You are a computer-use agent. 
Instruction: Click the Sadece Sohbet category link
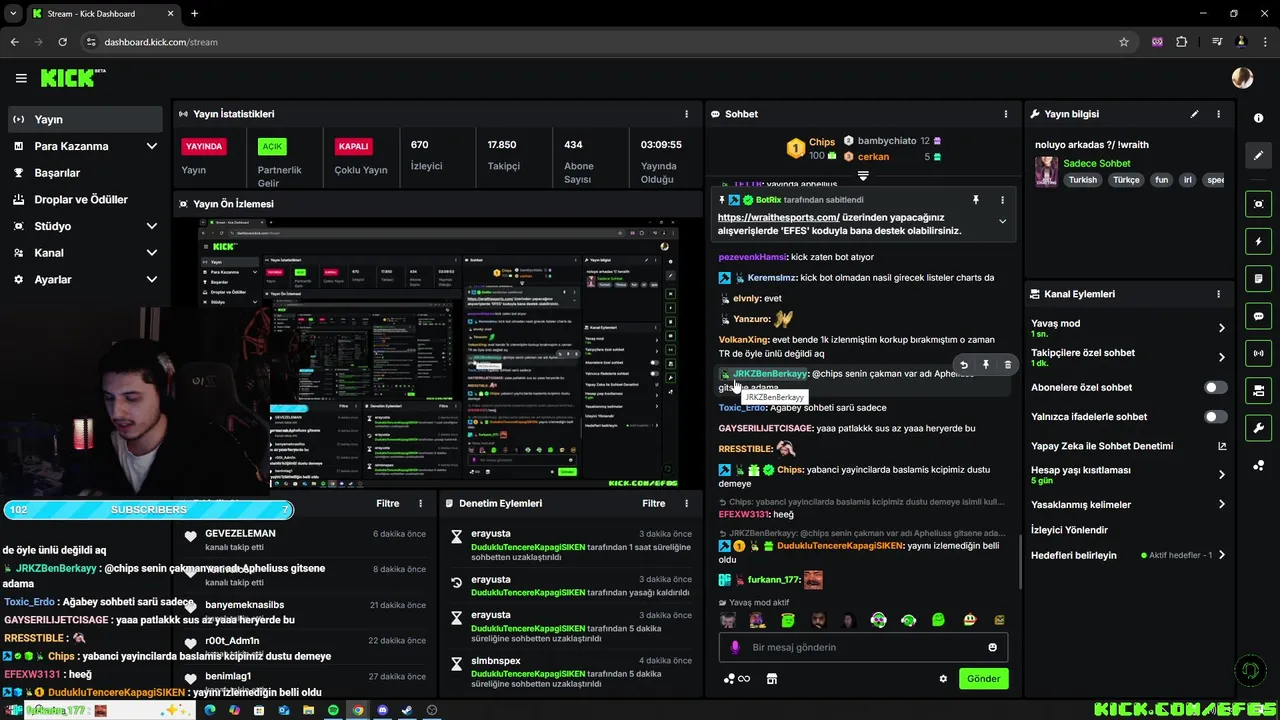click(1097, 163)
